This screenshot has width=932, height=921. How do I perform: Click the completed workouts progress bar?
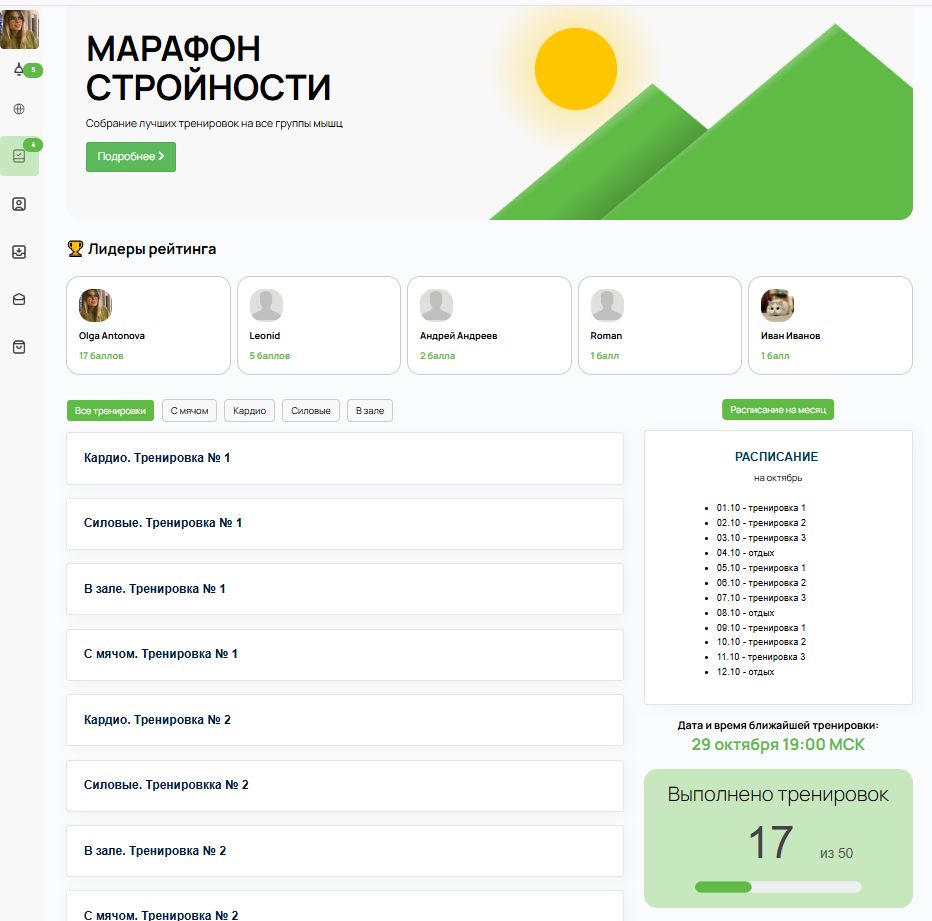click(x=777, y=887)
